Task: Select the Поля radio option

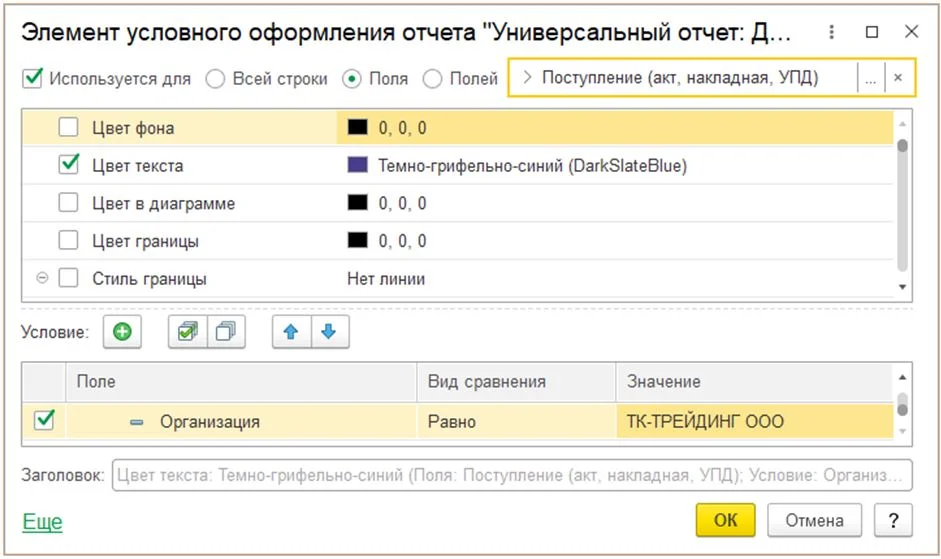Action: click(352, 79)
